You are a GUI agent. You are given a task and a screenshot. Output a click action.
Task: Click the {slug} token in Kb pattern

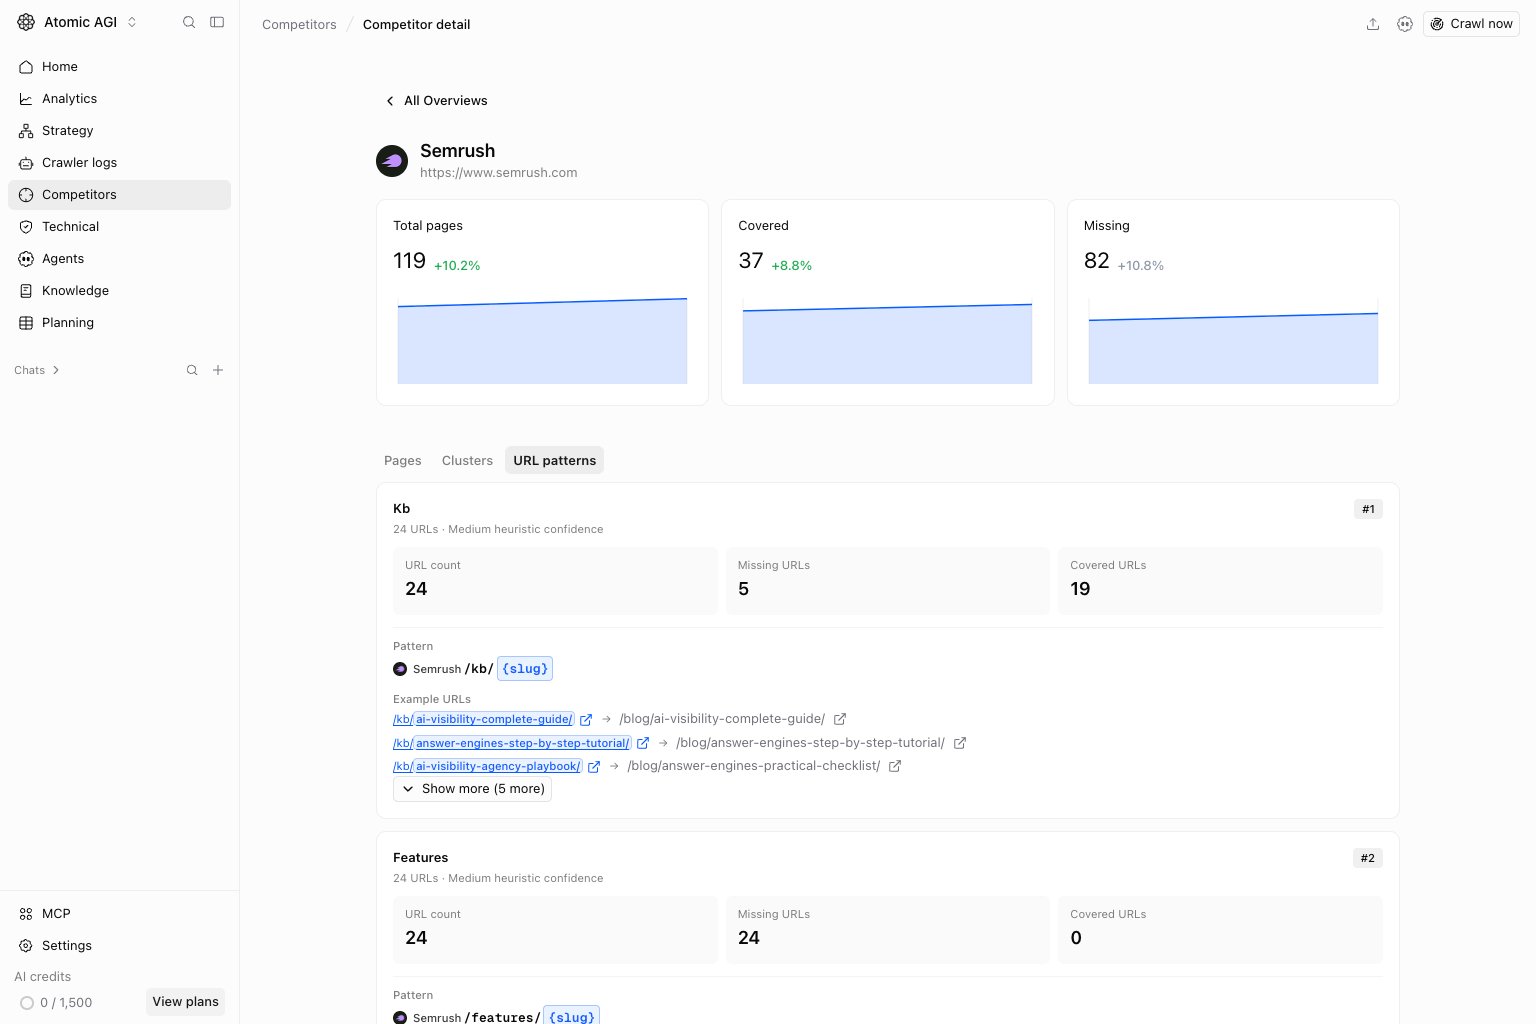tap(525, 669)
